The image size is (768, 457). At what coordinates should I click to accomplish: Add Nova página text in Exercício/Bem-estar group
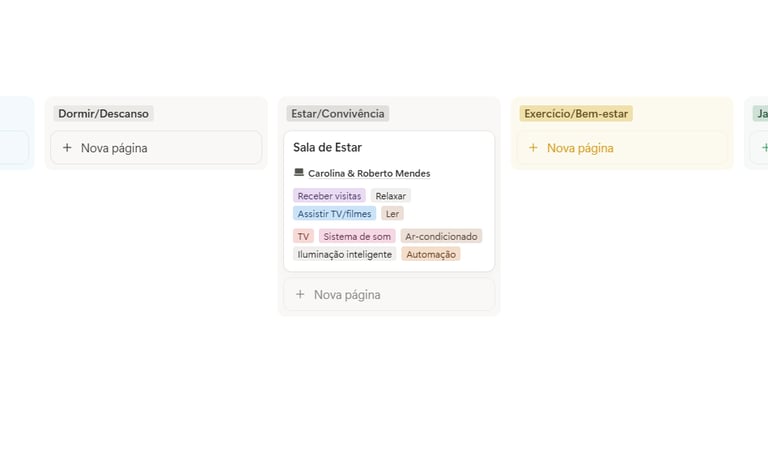pos(580,148)
